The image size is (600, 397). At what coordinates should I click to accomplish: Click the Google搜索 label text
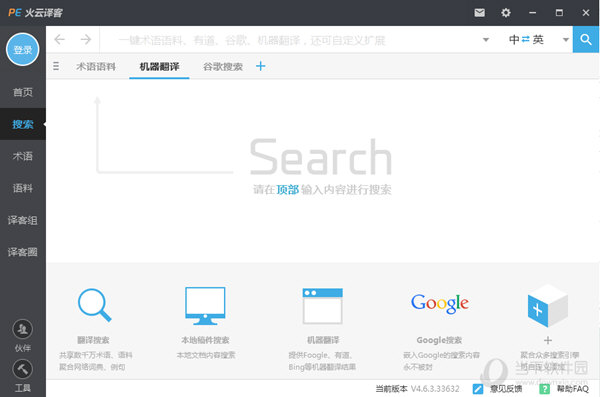pyautogui.click(x=439, y=340)
